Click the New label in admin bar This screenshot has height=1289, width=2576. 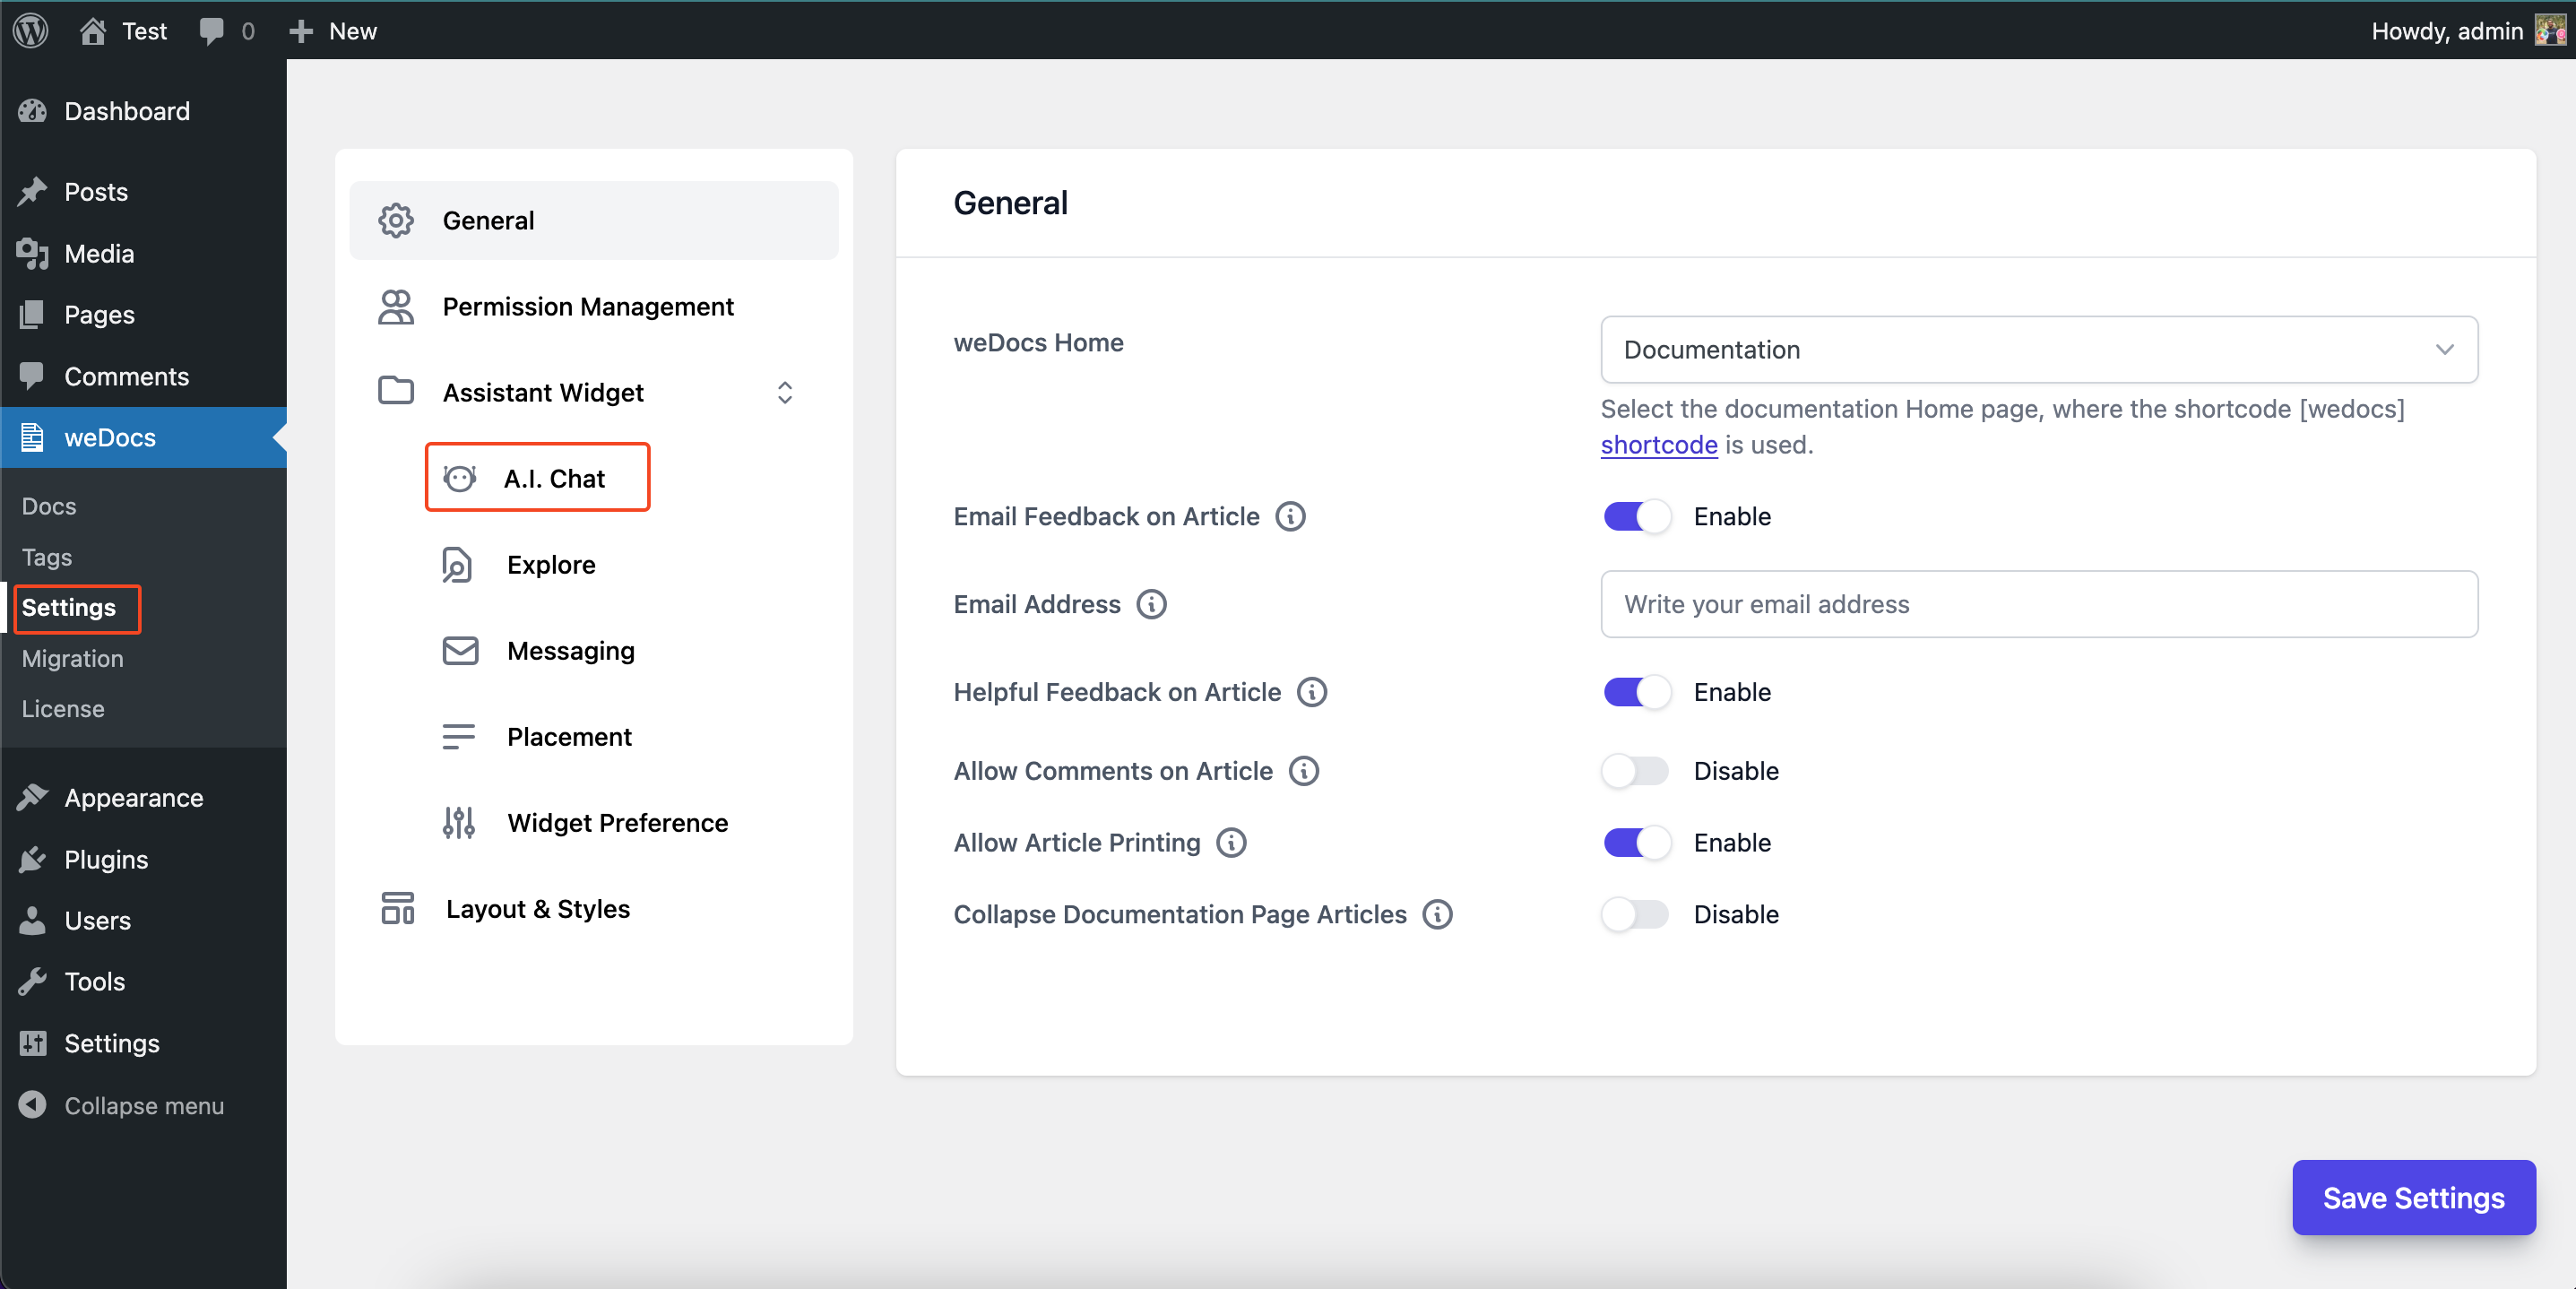point(353,31)
